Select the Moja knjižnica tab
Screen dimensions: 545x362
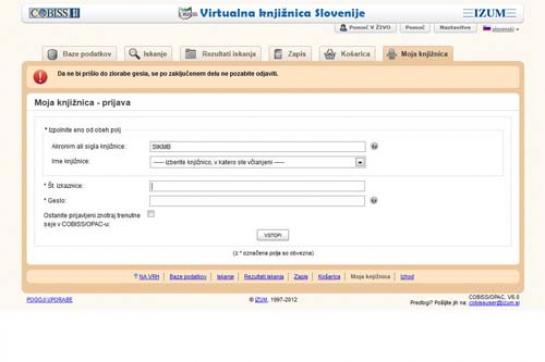coord(418,54)
